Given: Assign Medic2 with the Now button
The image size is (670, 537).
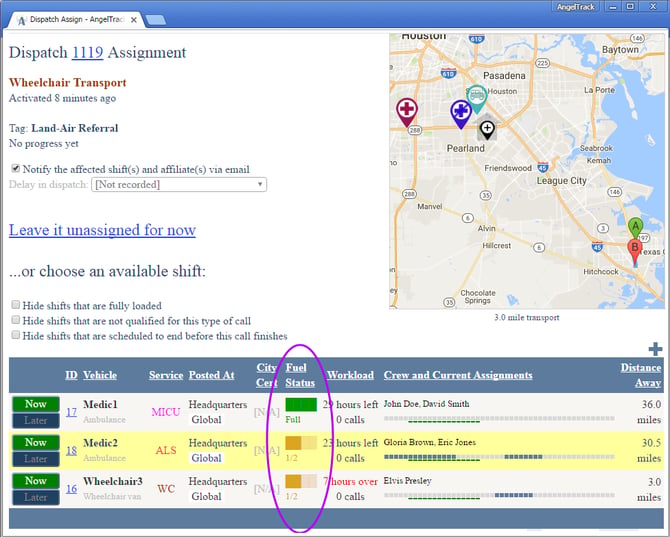Looking at the screenshot, I should point(35,443).
